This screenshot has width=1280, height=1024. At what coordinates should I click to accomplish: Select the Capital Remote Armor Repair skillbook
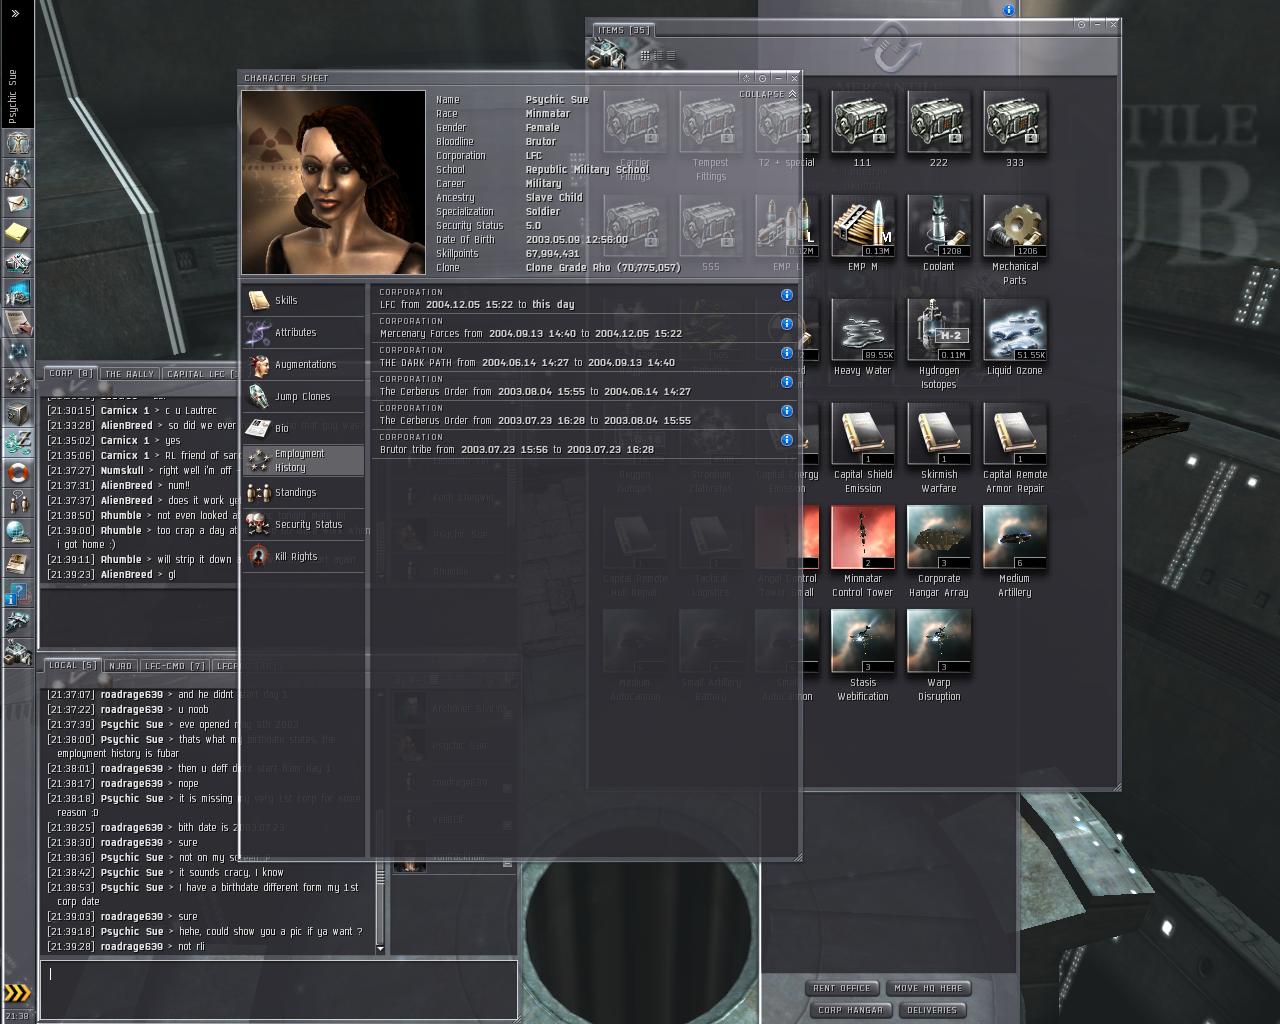point(1015,448)
